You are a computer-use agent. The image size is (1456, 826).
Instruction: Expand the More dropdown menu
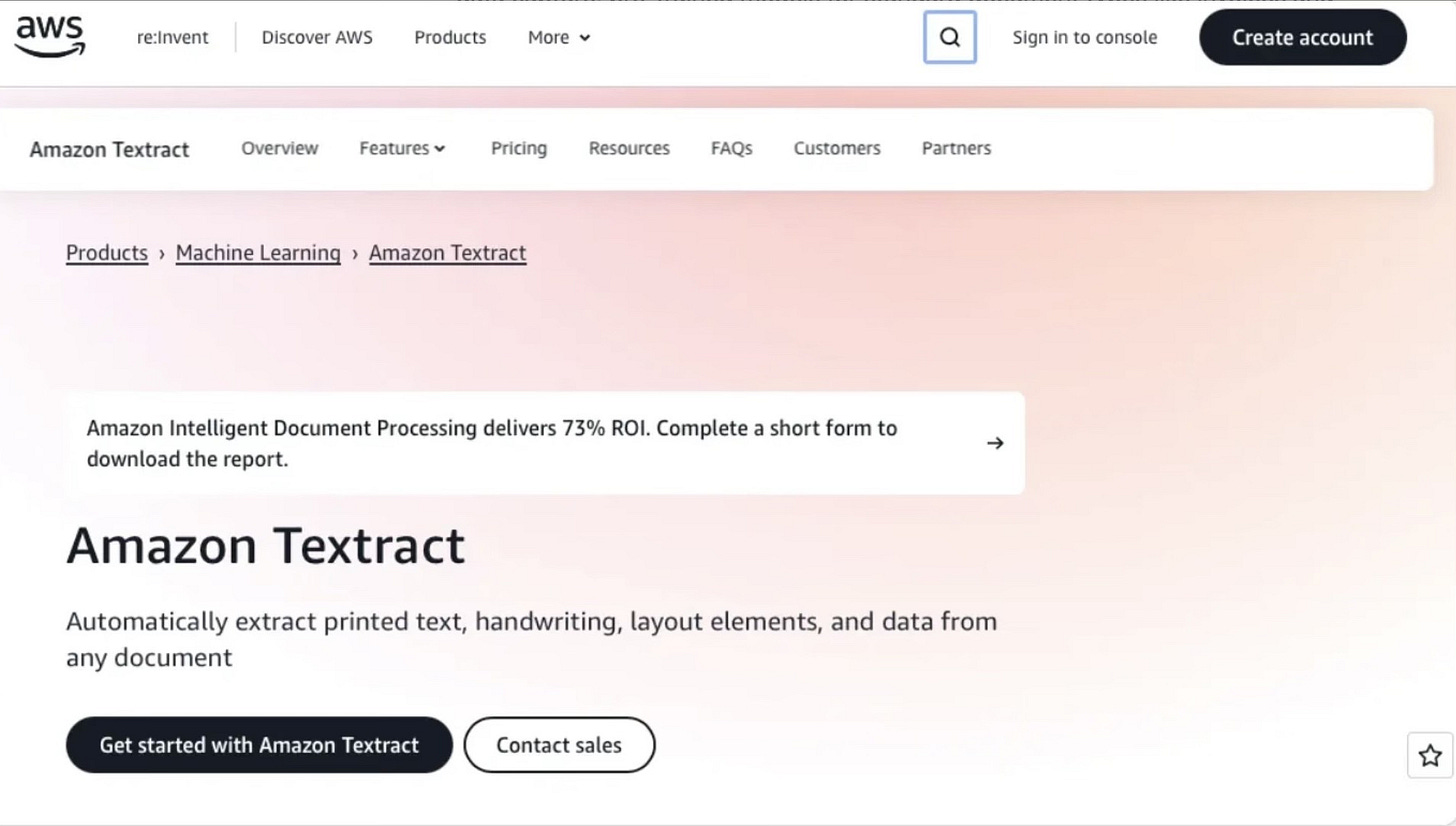(x=559, y=38)
